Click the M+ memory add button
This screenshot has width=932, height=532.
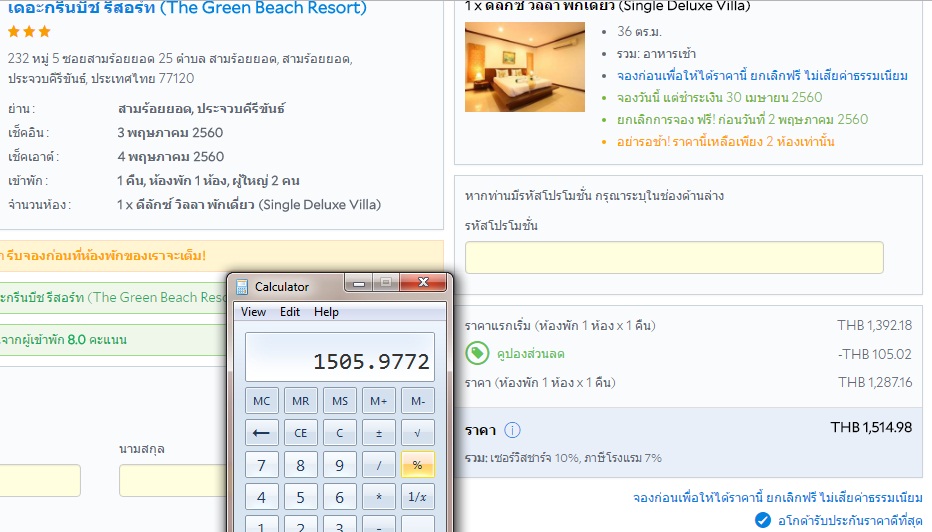379,401
